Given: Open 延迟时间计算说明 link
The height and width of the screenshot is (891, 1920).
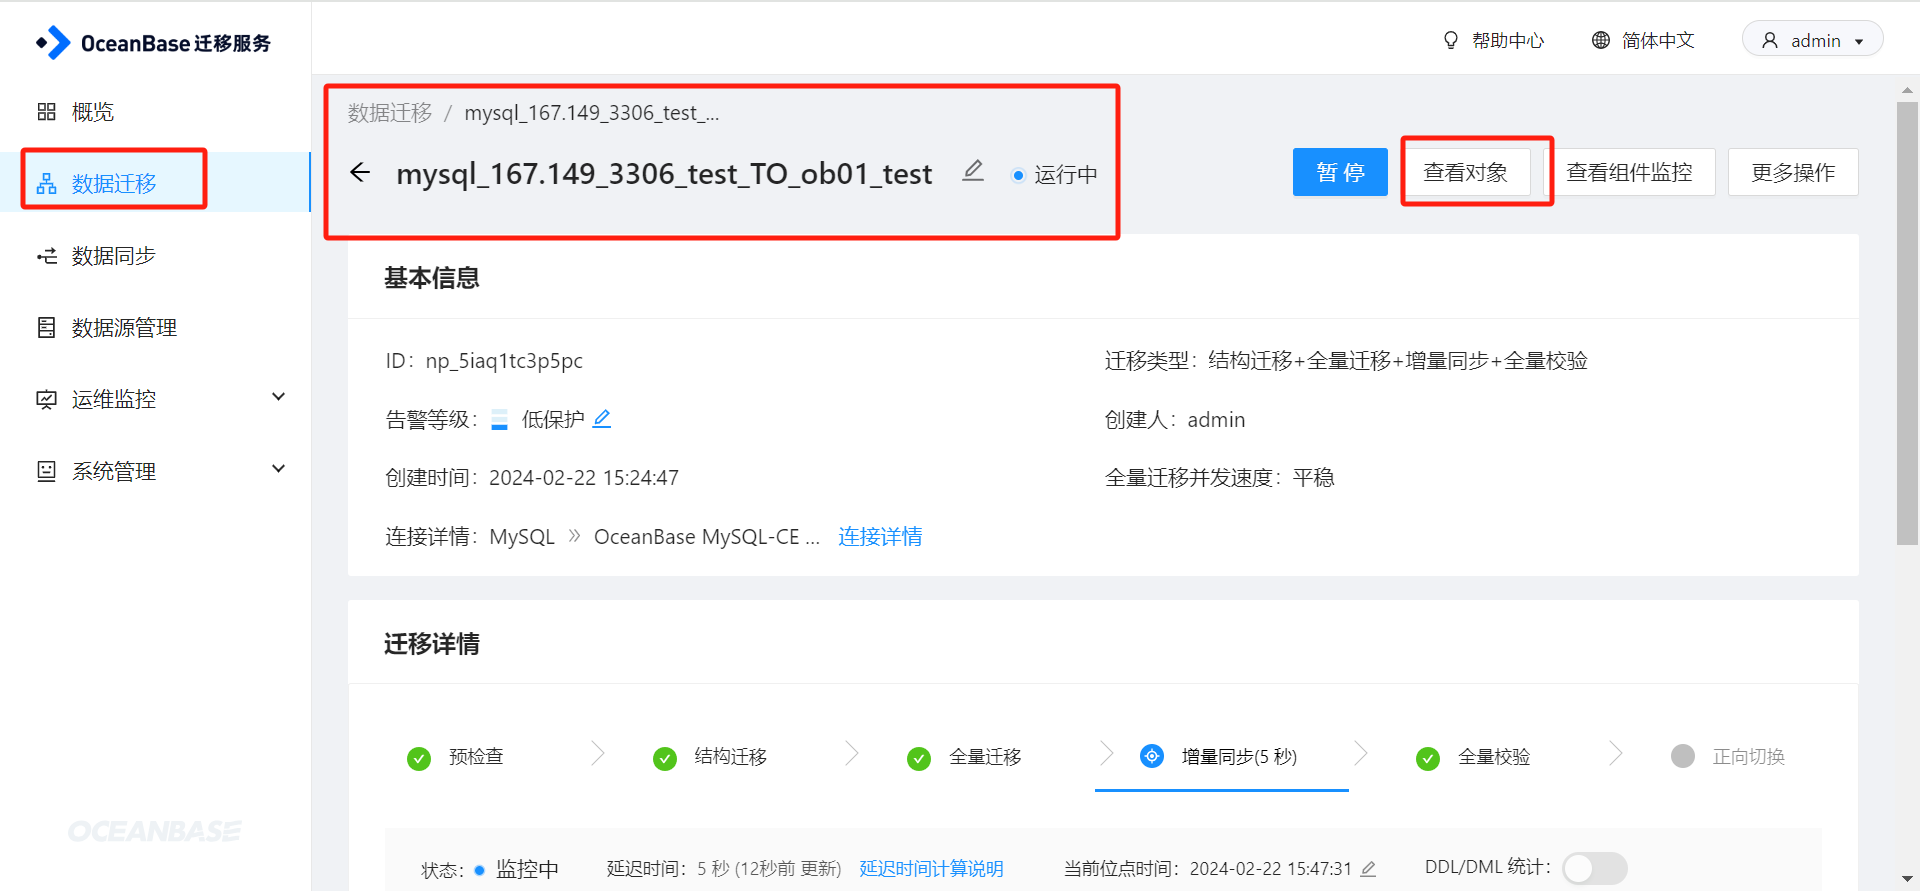Looking at the screenshot, I should tap(931, 869).
